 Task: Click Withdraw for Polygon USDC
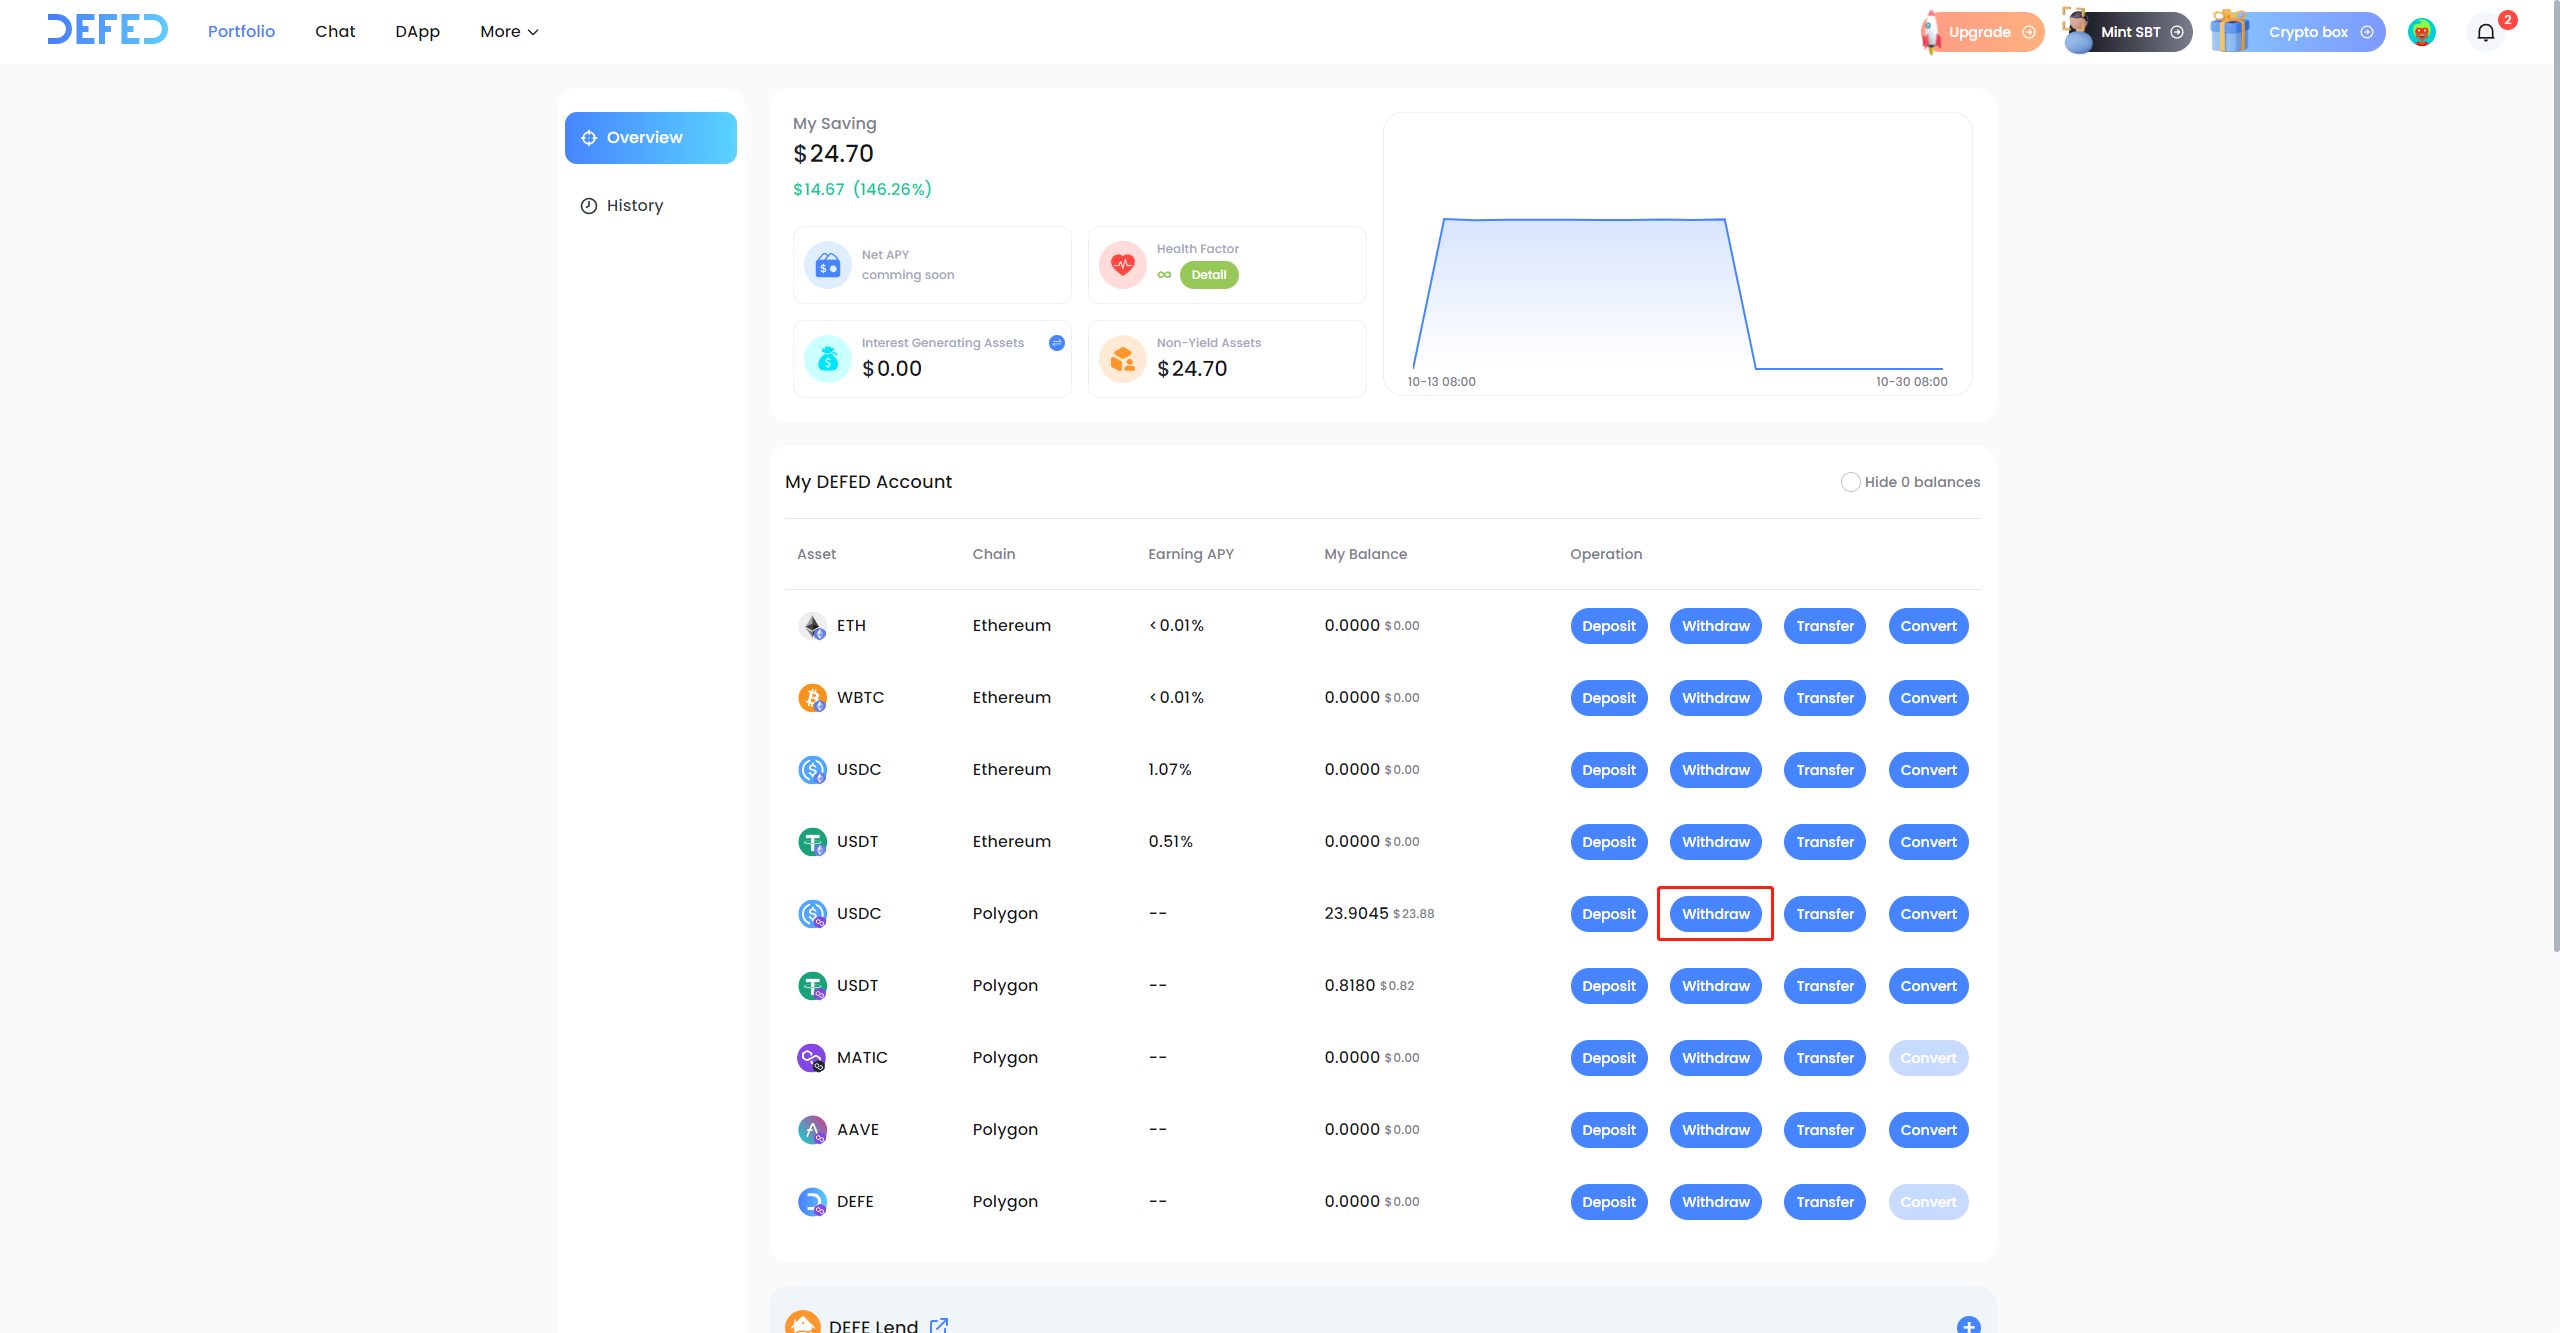pos(1715,914)
